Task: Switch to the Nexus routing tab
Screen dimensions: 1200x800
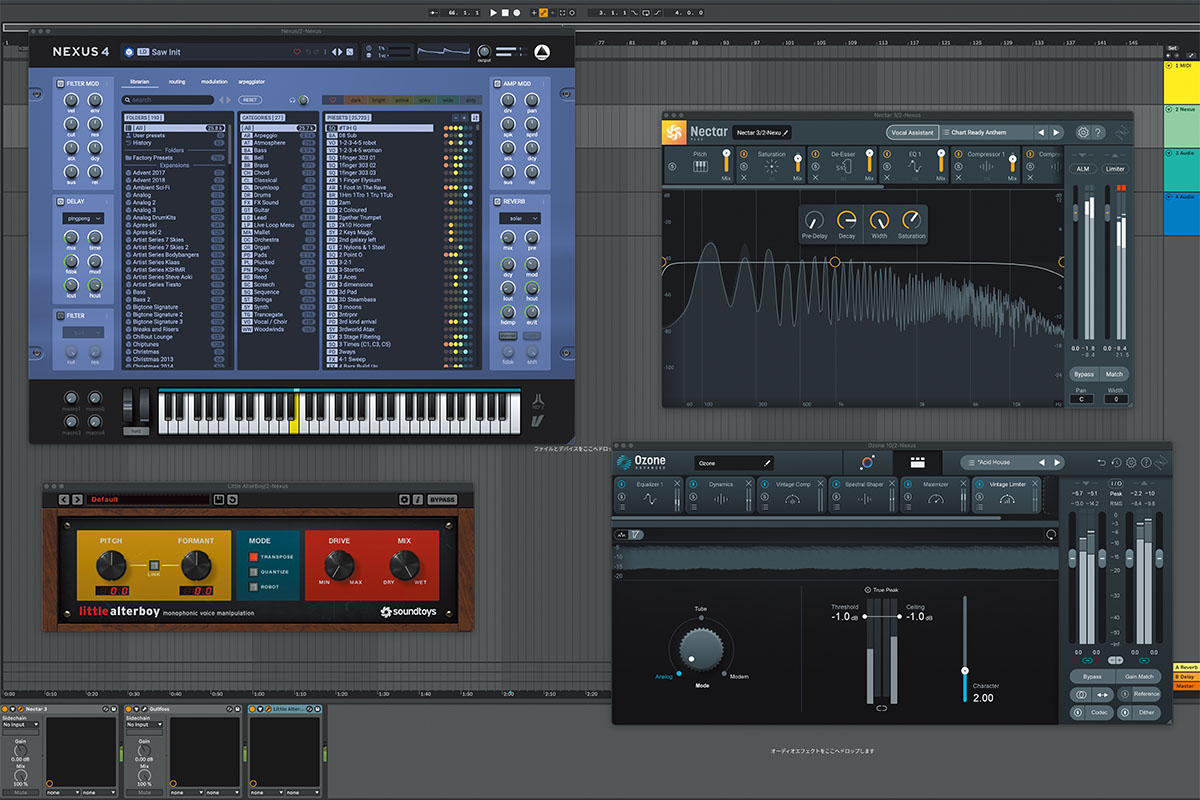Action: pos(177,82)
